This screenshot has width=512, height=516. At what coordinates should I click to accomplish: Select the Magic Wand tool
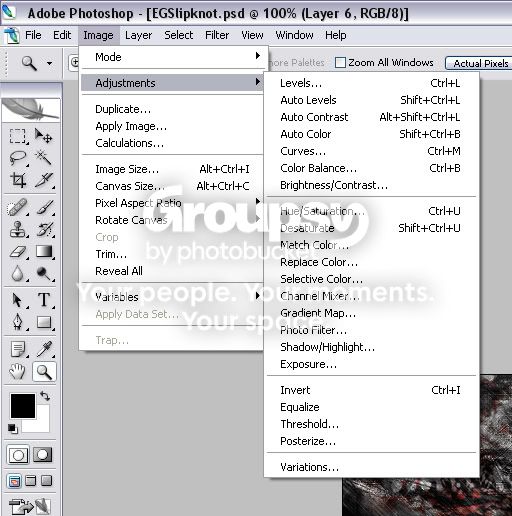click(44, 158)
